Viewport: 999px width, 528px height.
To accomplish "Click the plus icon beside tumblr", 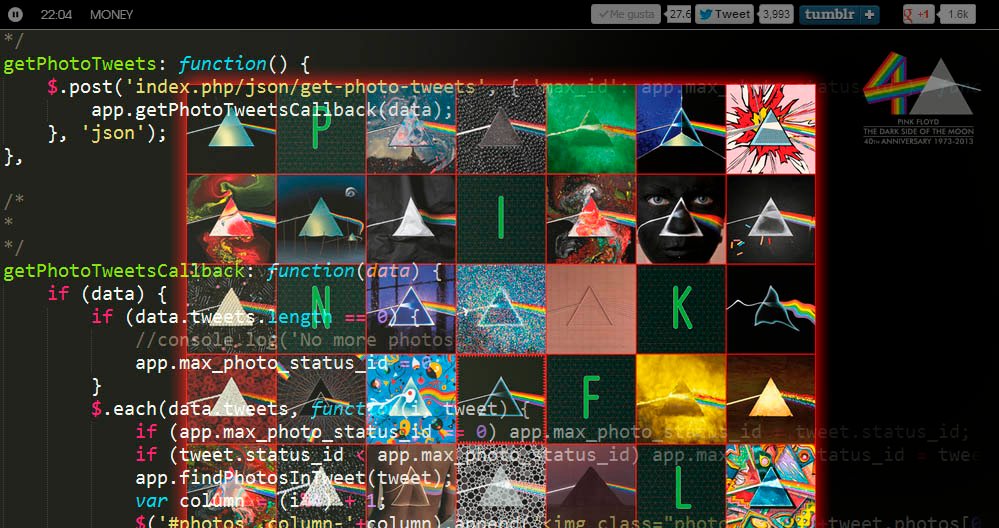I will click(x=870, y=15).
